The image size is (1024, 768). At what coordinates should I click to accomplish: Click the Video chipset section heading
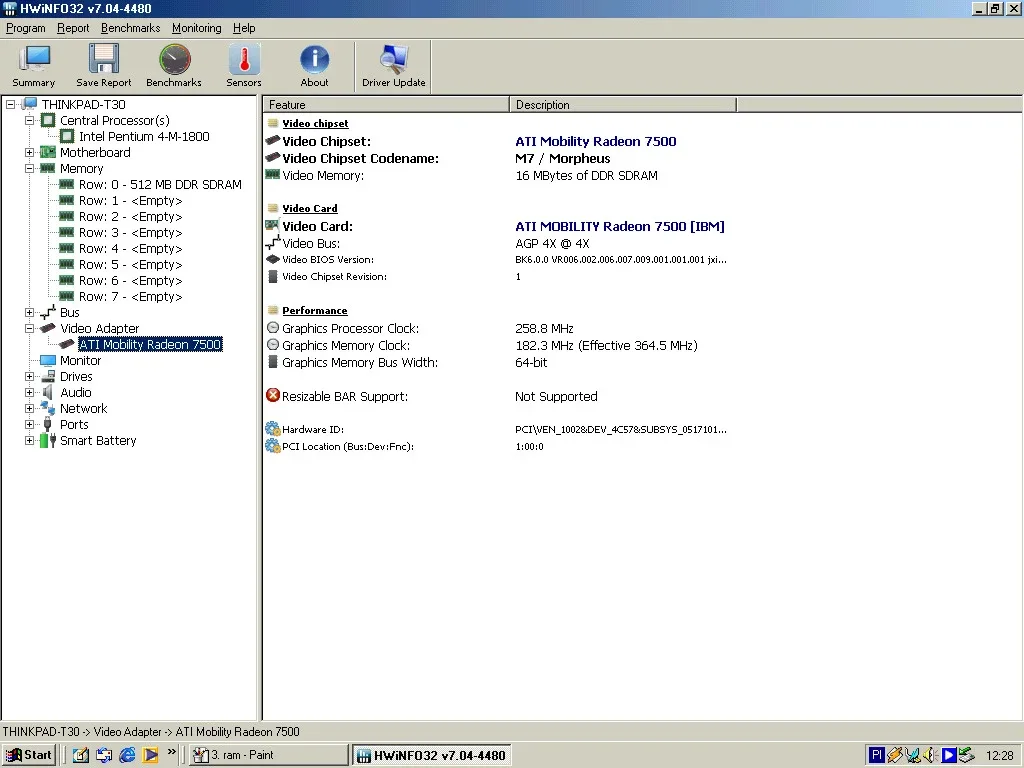point(315,123)
